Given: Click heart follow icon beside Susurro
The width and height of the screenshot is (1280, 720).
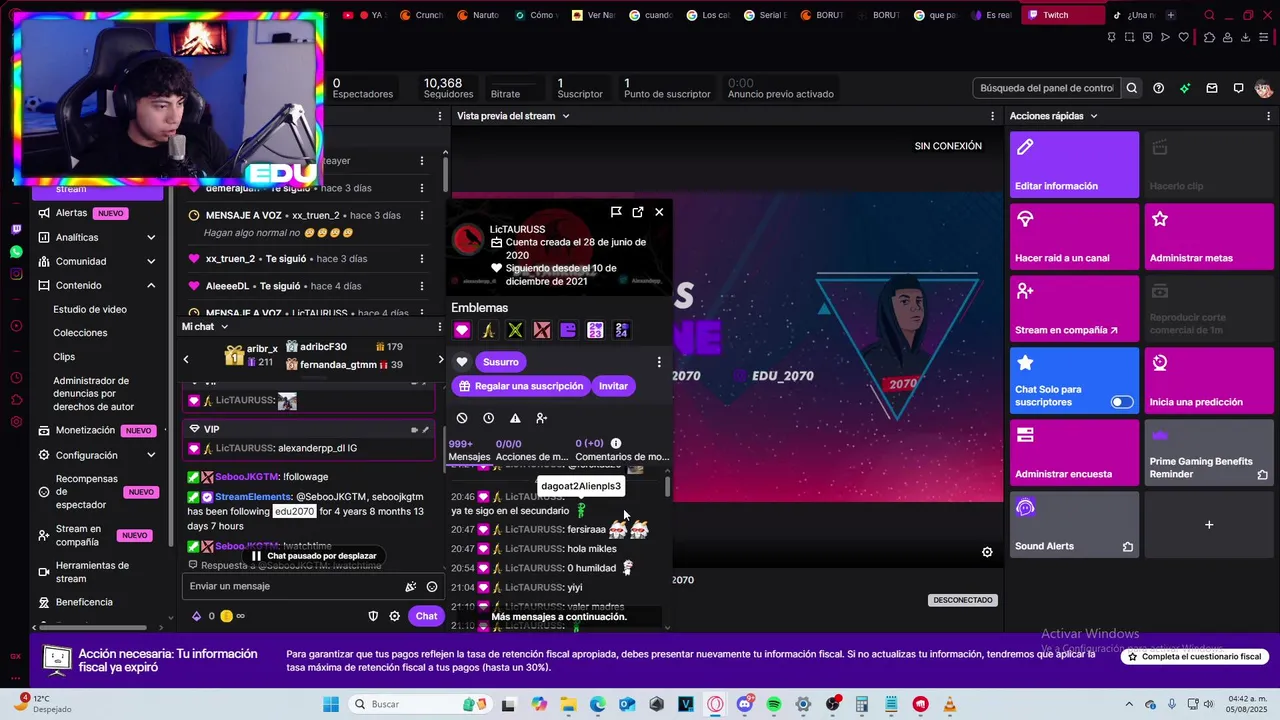Looking at the screenshot, I should point(462,362).
